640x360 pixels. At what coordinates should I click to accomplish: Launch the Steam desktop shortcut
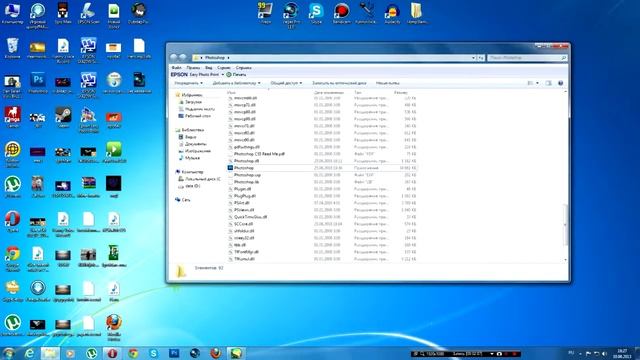63,117
